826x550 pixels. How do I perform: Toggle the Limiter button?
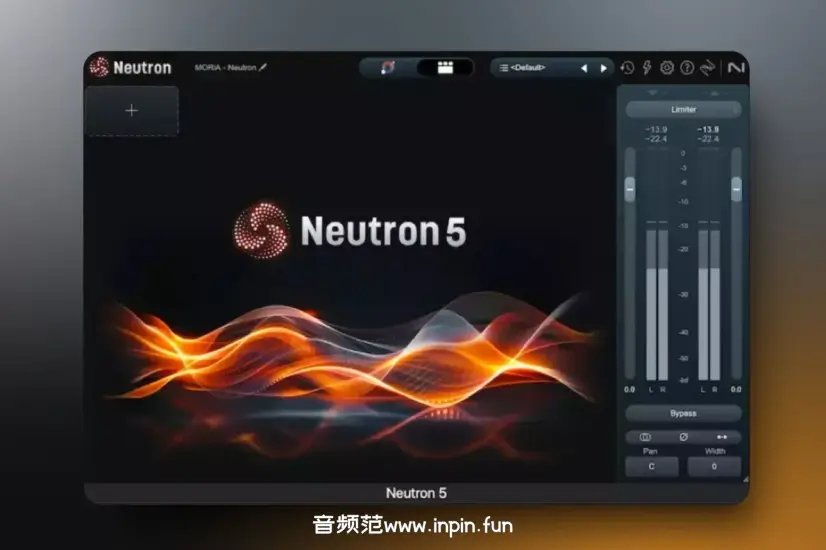tap(683, 109)
